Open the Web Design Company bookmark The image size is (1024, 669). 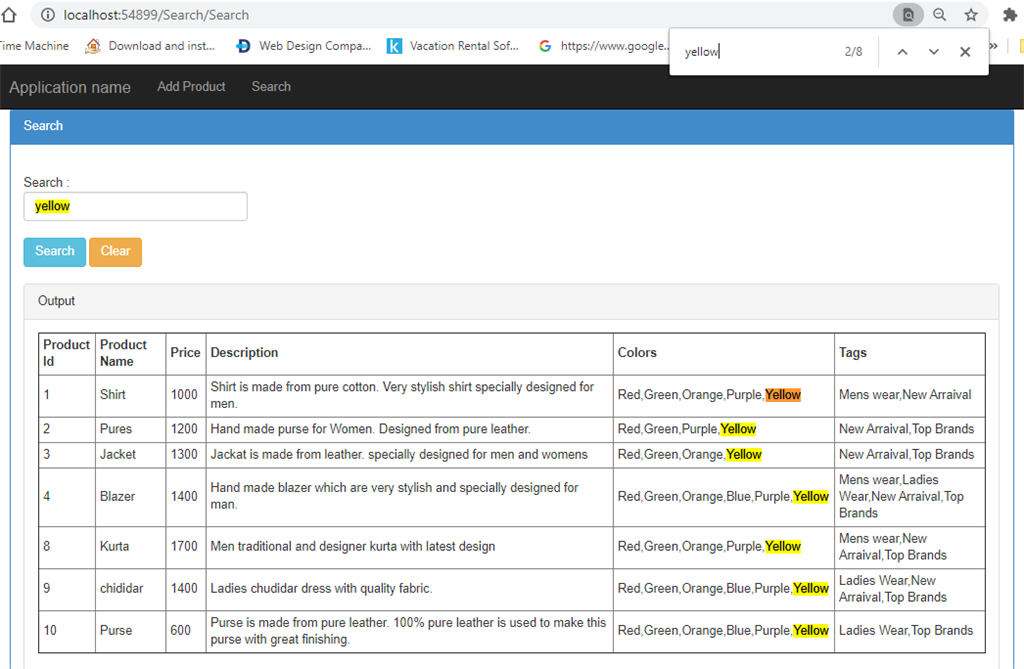(304, 46)
